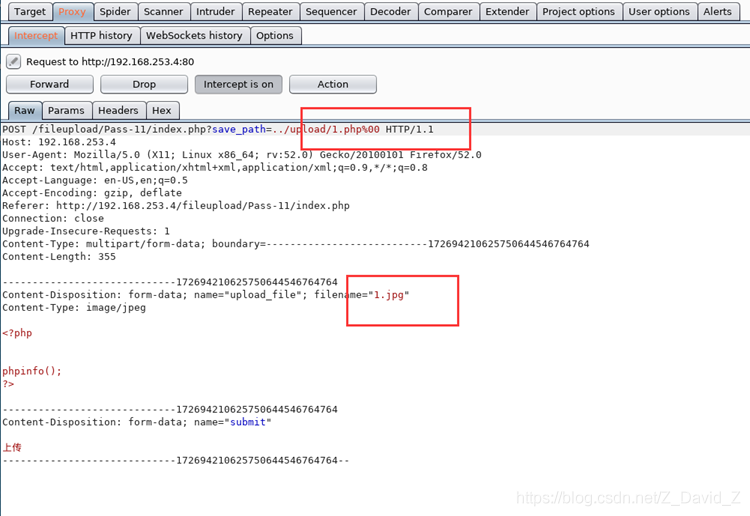
Task: Click the 上传 body value
Action: [12, 448]
